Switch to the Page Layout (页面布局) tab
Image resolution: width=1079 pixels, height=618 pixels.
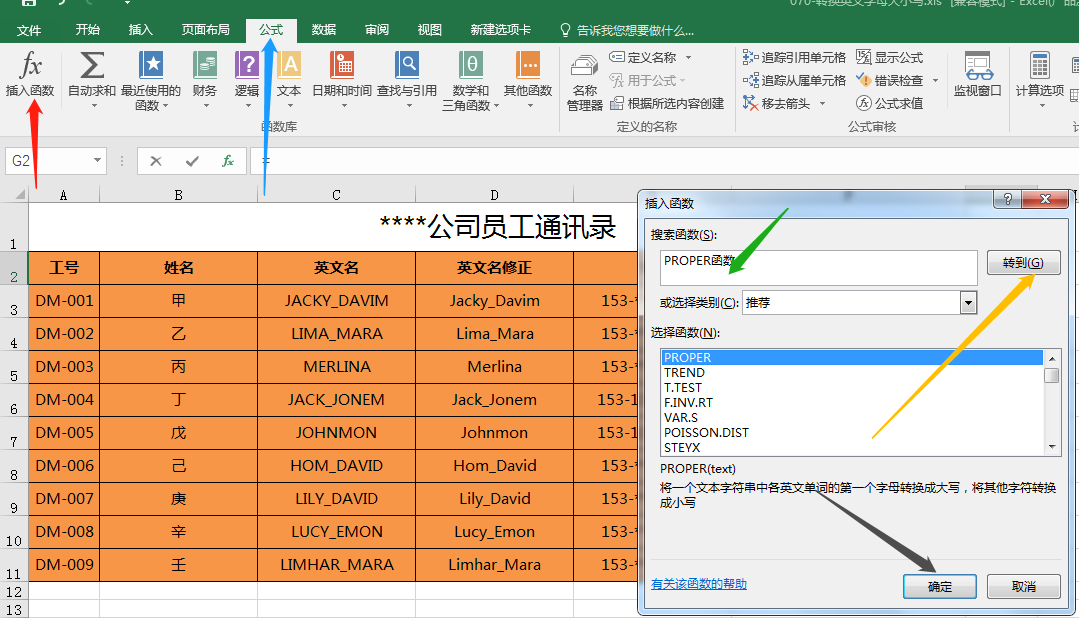[x=205, y=30]
